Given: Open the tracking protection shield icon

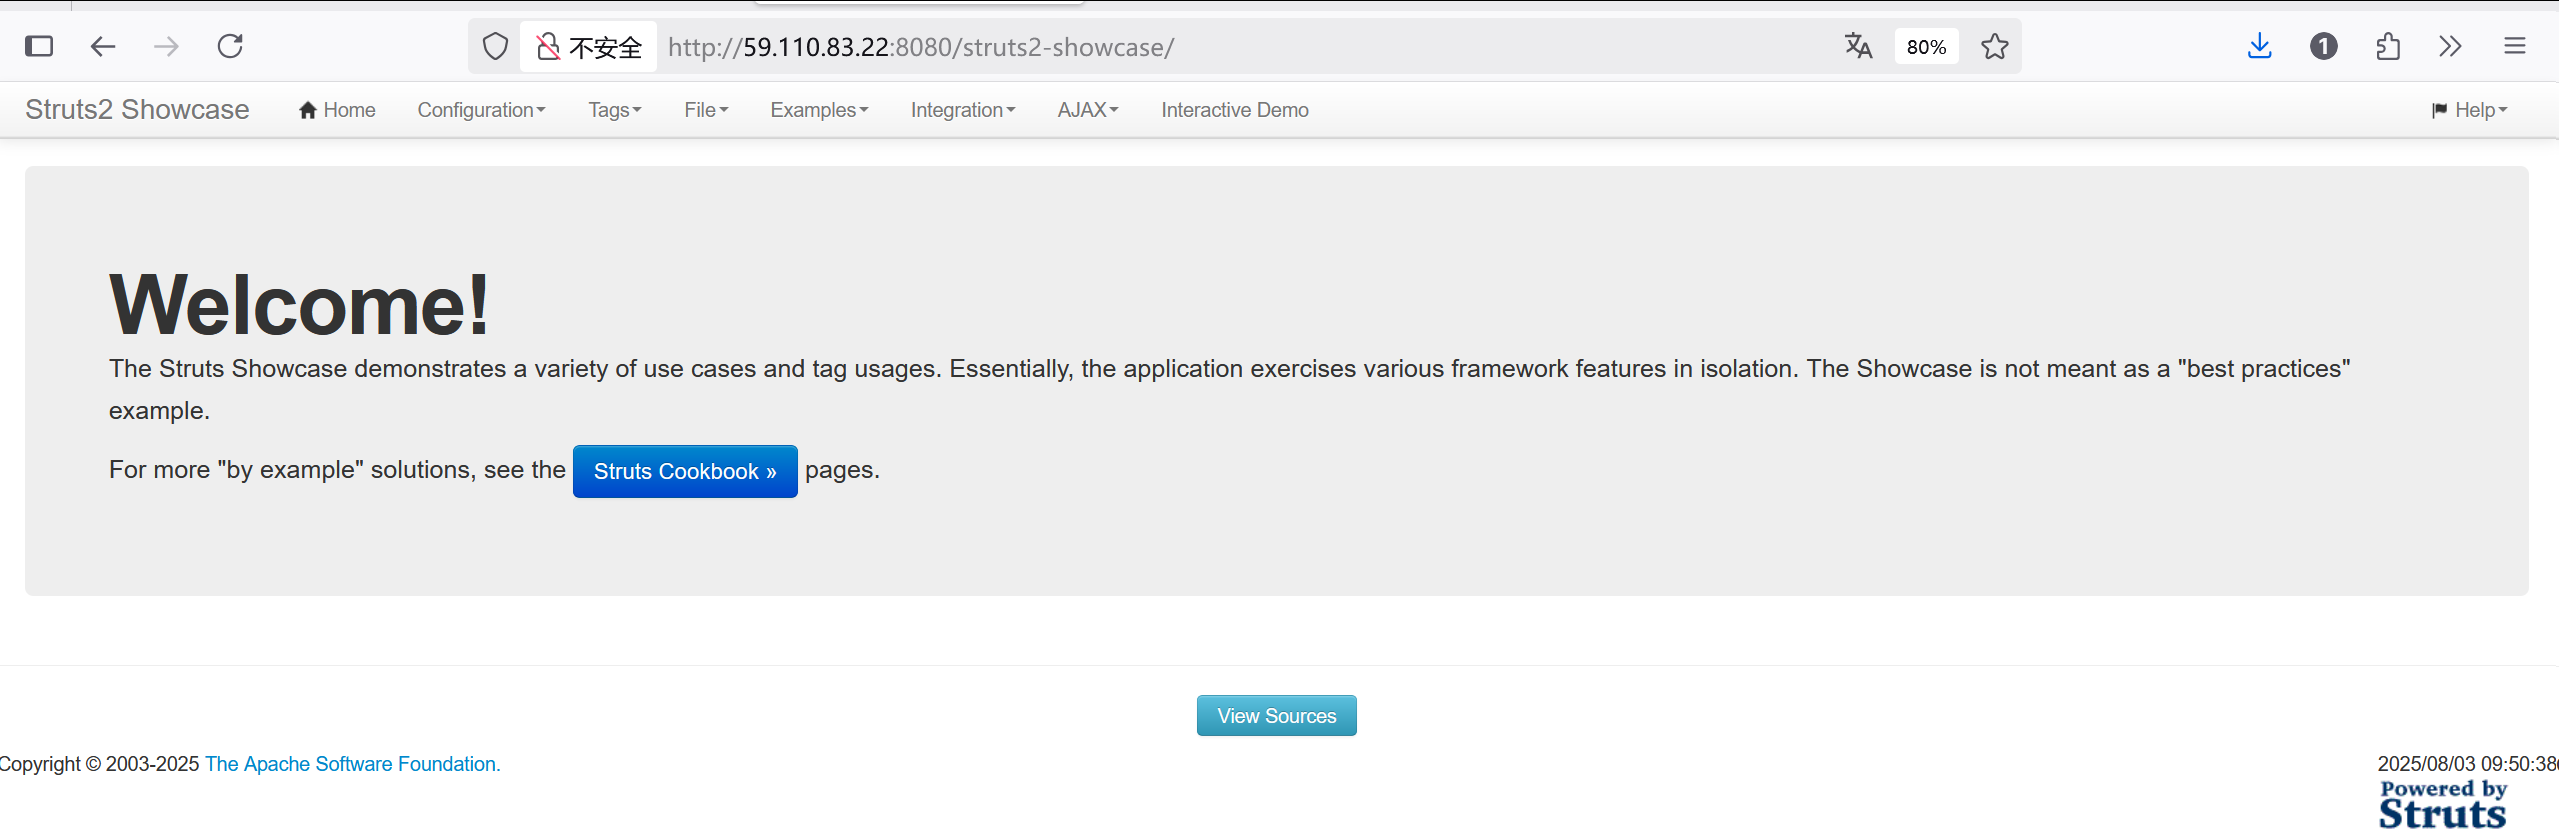Looking at the screenshot, I should (495, 46).
